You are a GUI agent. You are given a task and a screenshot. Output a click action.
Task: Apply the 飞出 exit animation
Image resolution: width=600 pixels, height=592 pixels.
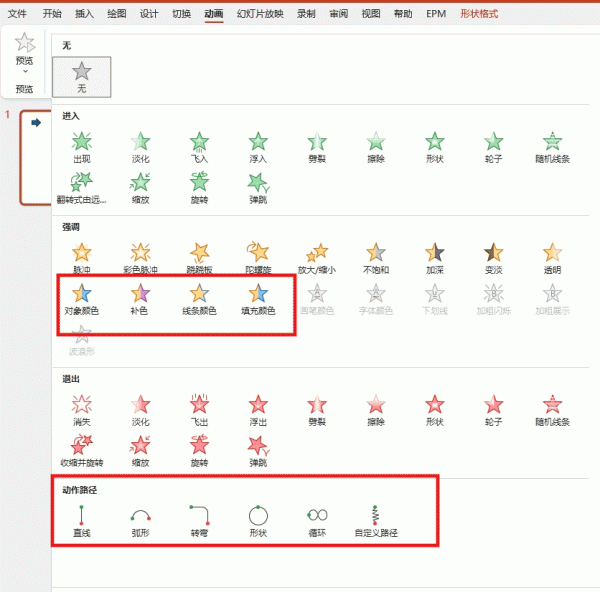[x=199, y=410]
